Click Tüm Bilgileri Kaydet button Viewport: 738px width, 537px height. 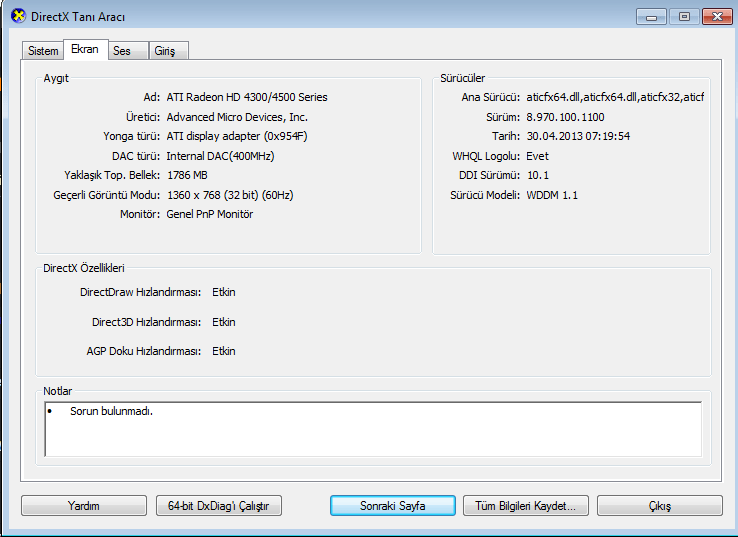tap(526, 505)
